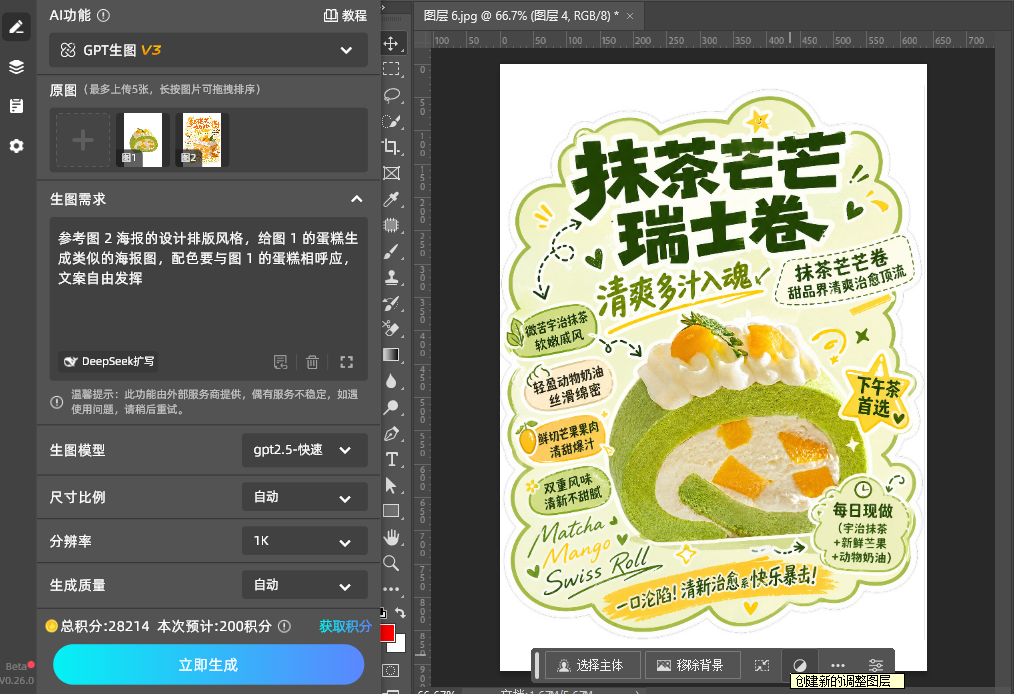Select the 图2 poster thumbnail
This screenshot has height=694, width=1014.
tap(202, 140)
